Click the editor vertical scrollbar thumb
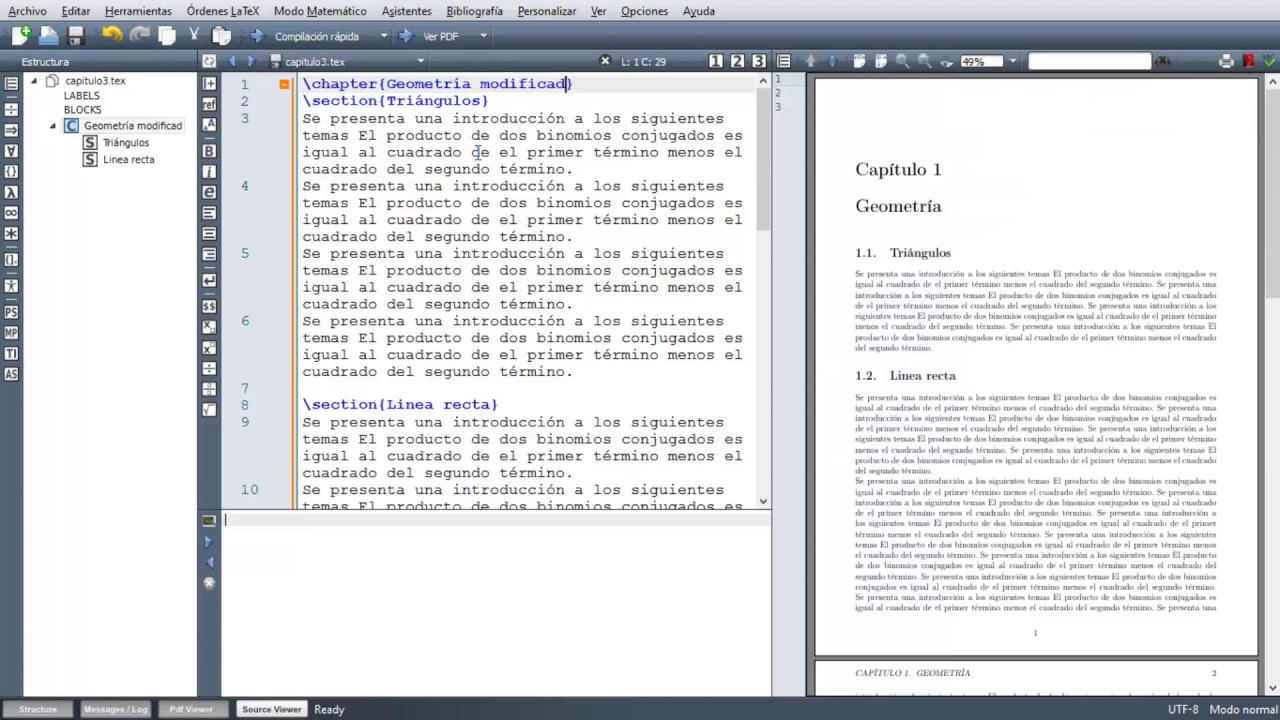The image size is (1280, 720). pyautogui.click(x=763, y=160)
